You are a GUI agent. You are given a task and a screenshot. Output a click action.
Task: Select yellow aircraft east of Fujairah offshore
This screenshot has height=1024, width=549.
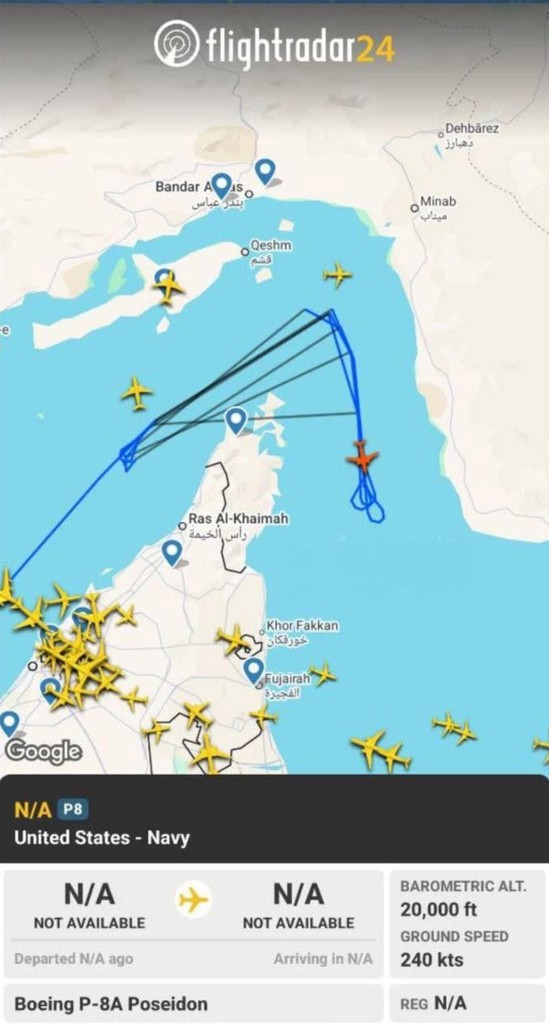[x=322, y=673]
